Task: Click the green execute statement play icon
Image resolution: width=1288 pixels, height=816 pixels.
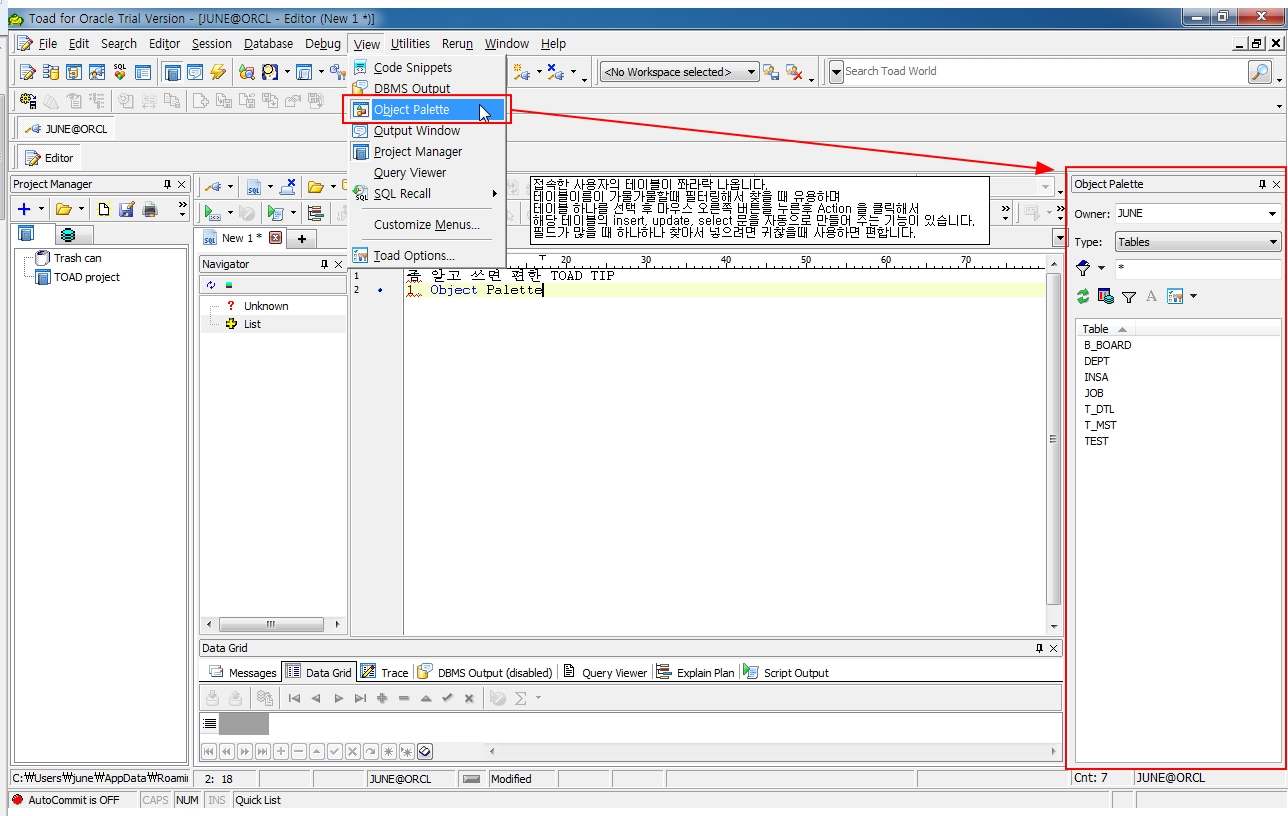Action: click(x=211, y=213)
